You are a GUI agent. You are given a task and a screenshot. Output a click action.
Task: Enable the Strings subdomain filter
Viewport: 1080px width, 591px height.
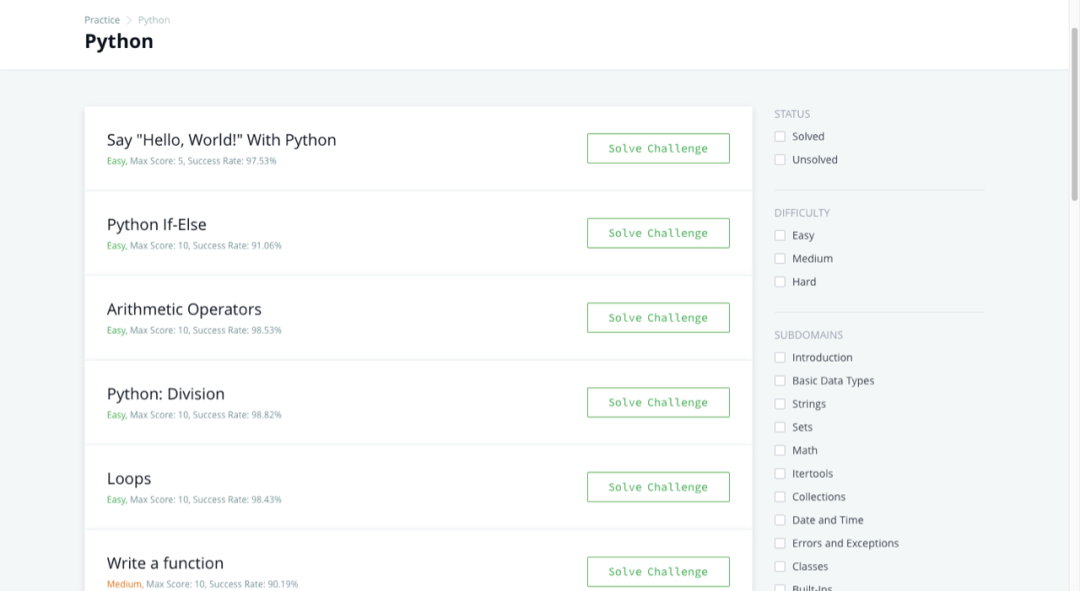point(780,404)
